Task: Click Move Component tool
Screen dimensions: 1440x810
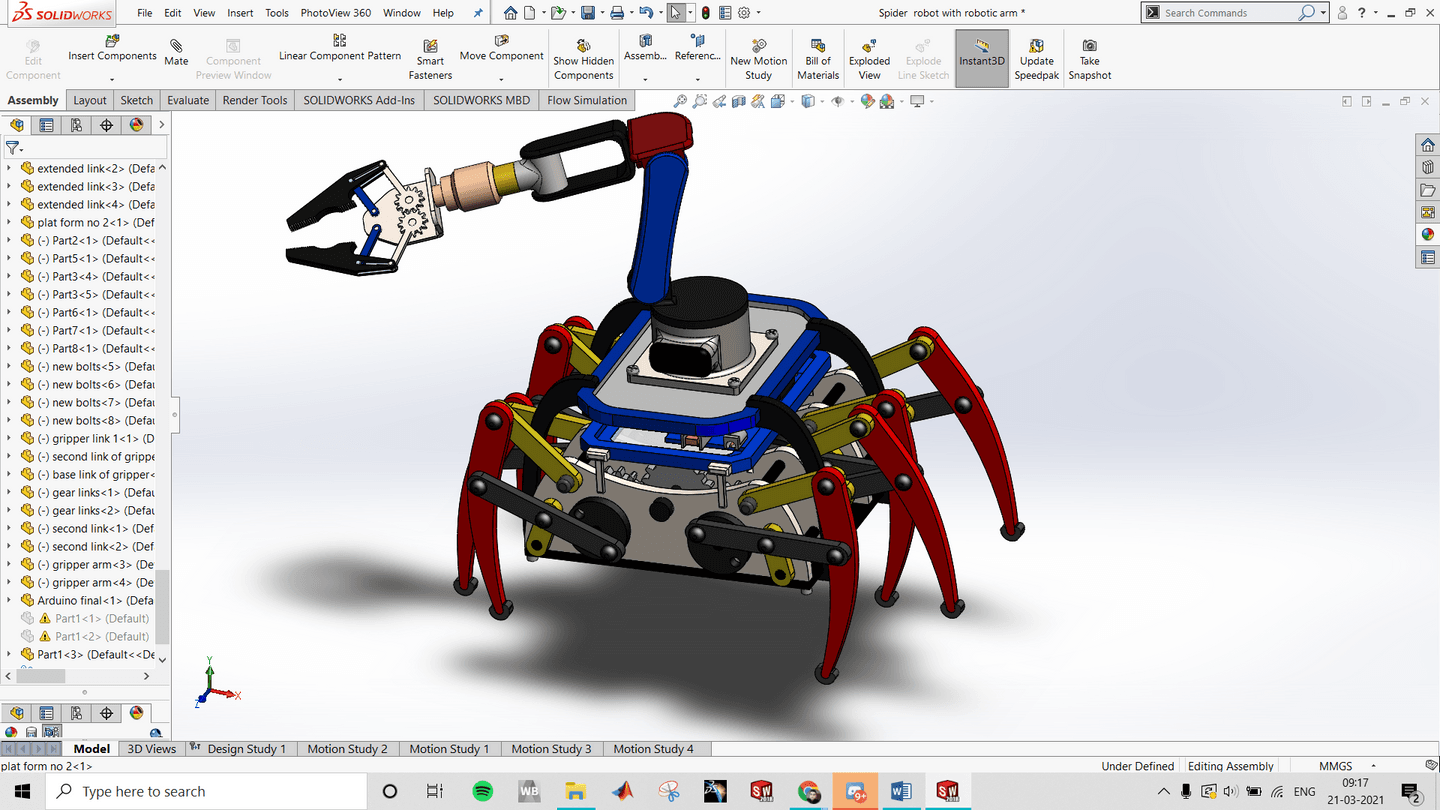Action: [x=502, y=48]
